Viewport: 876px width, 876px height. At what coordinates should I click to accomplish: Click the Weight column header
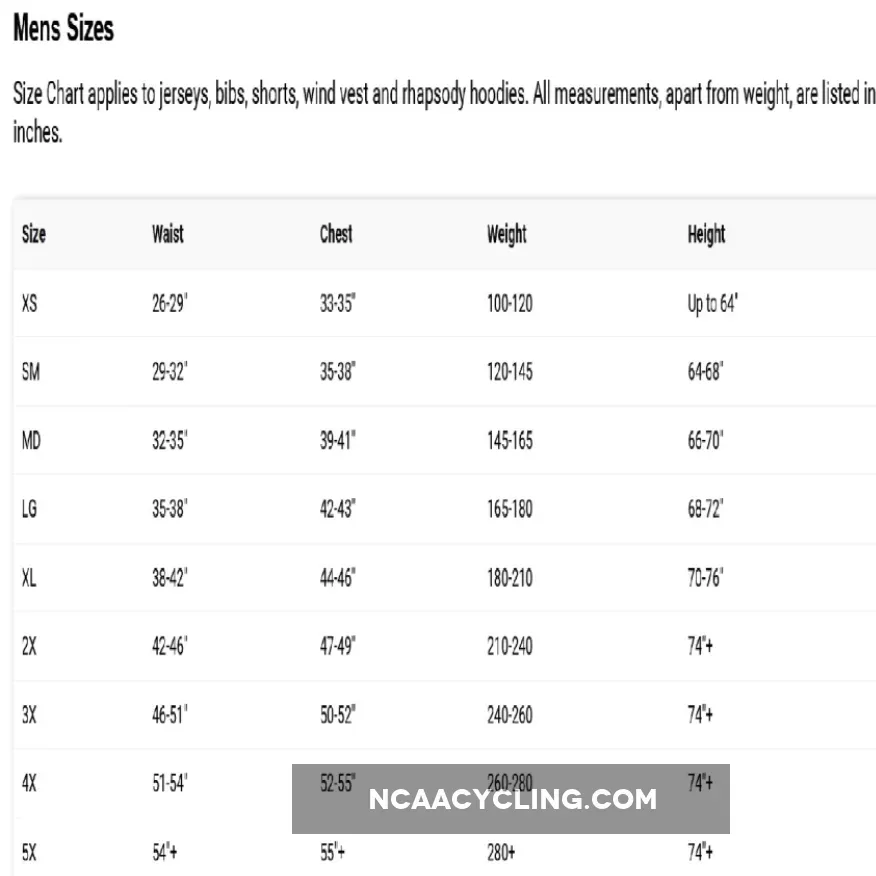506,235
